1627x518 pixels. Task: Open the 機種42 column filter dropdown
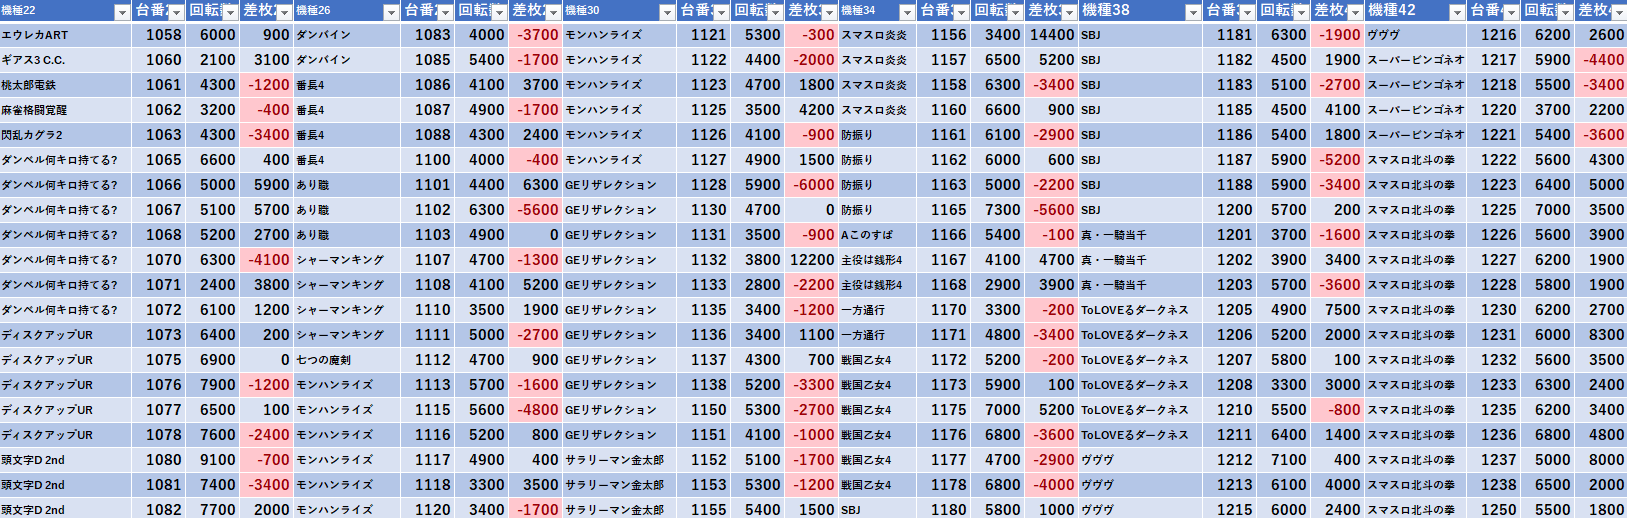[x=1457, y=12]
